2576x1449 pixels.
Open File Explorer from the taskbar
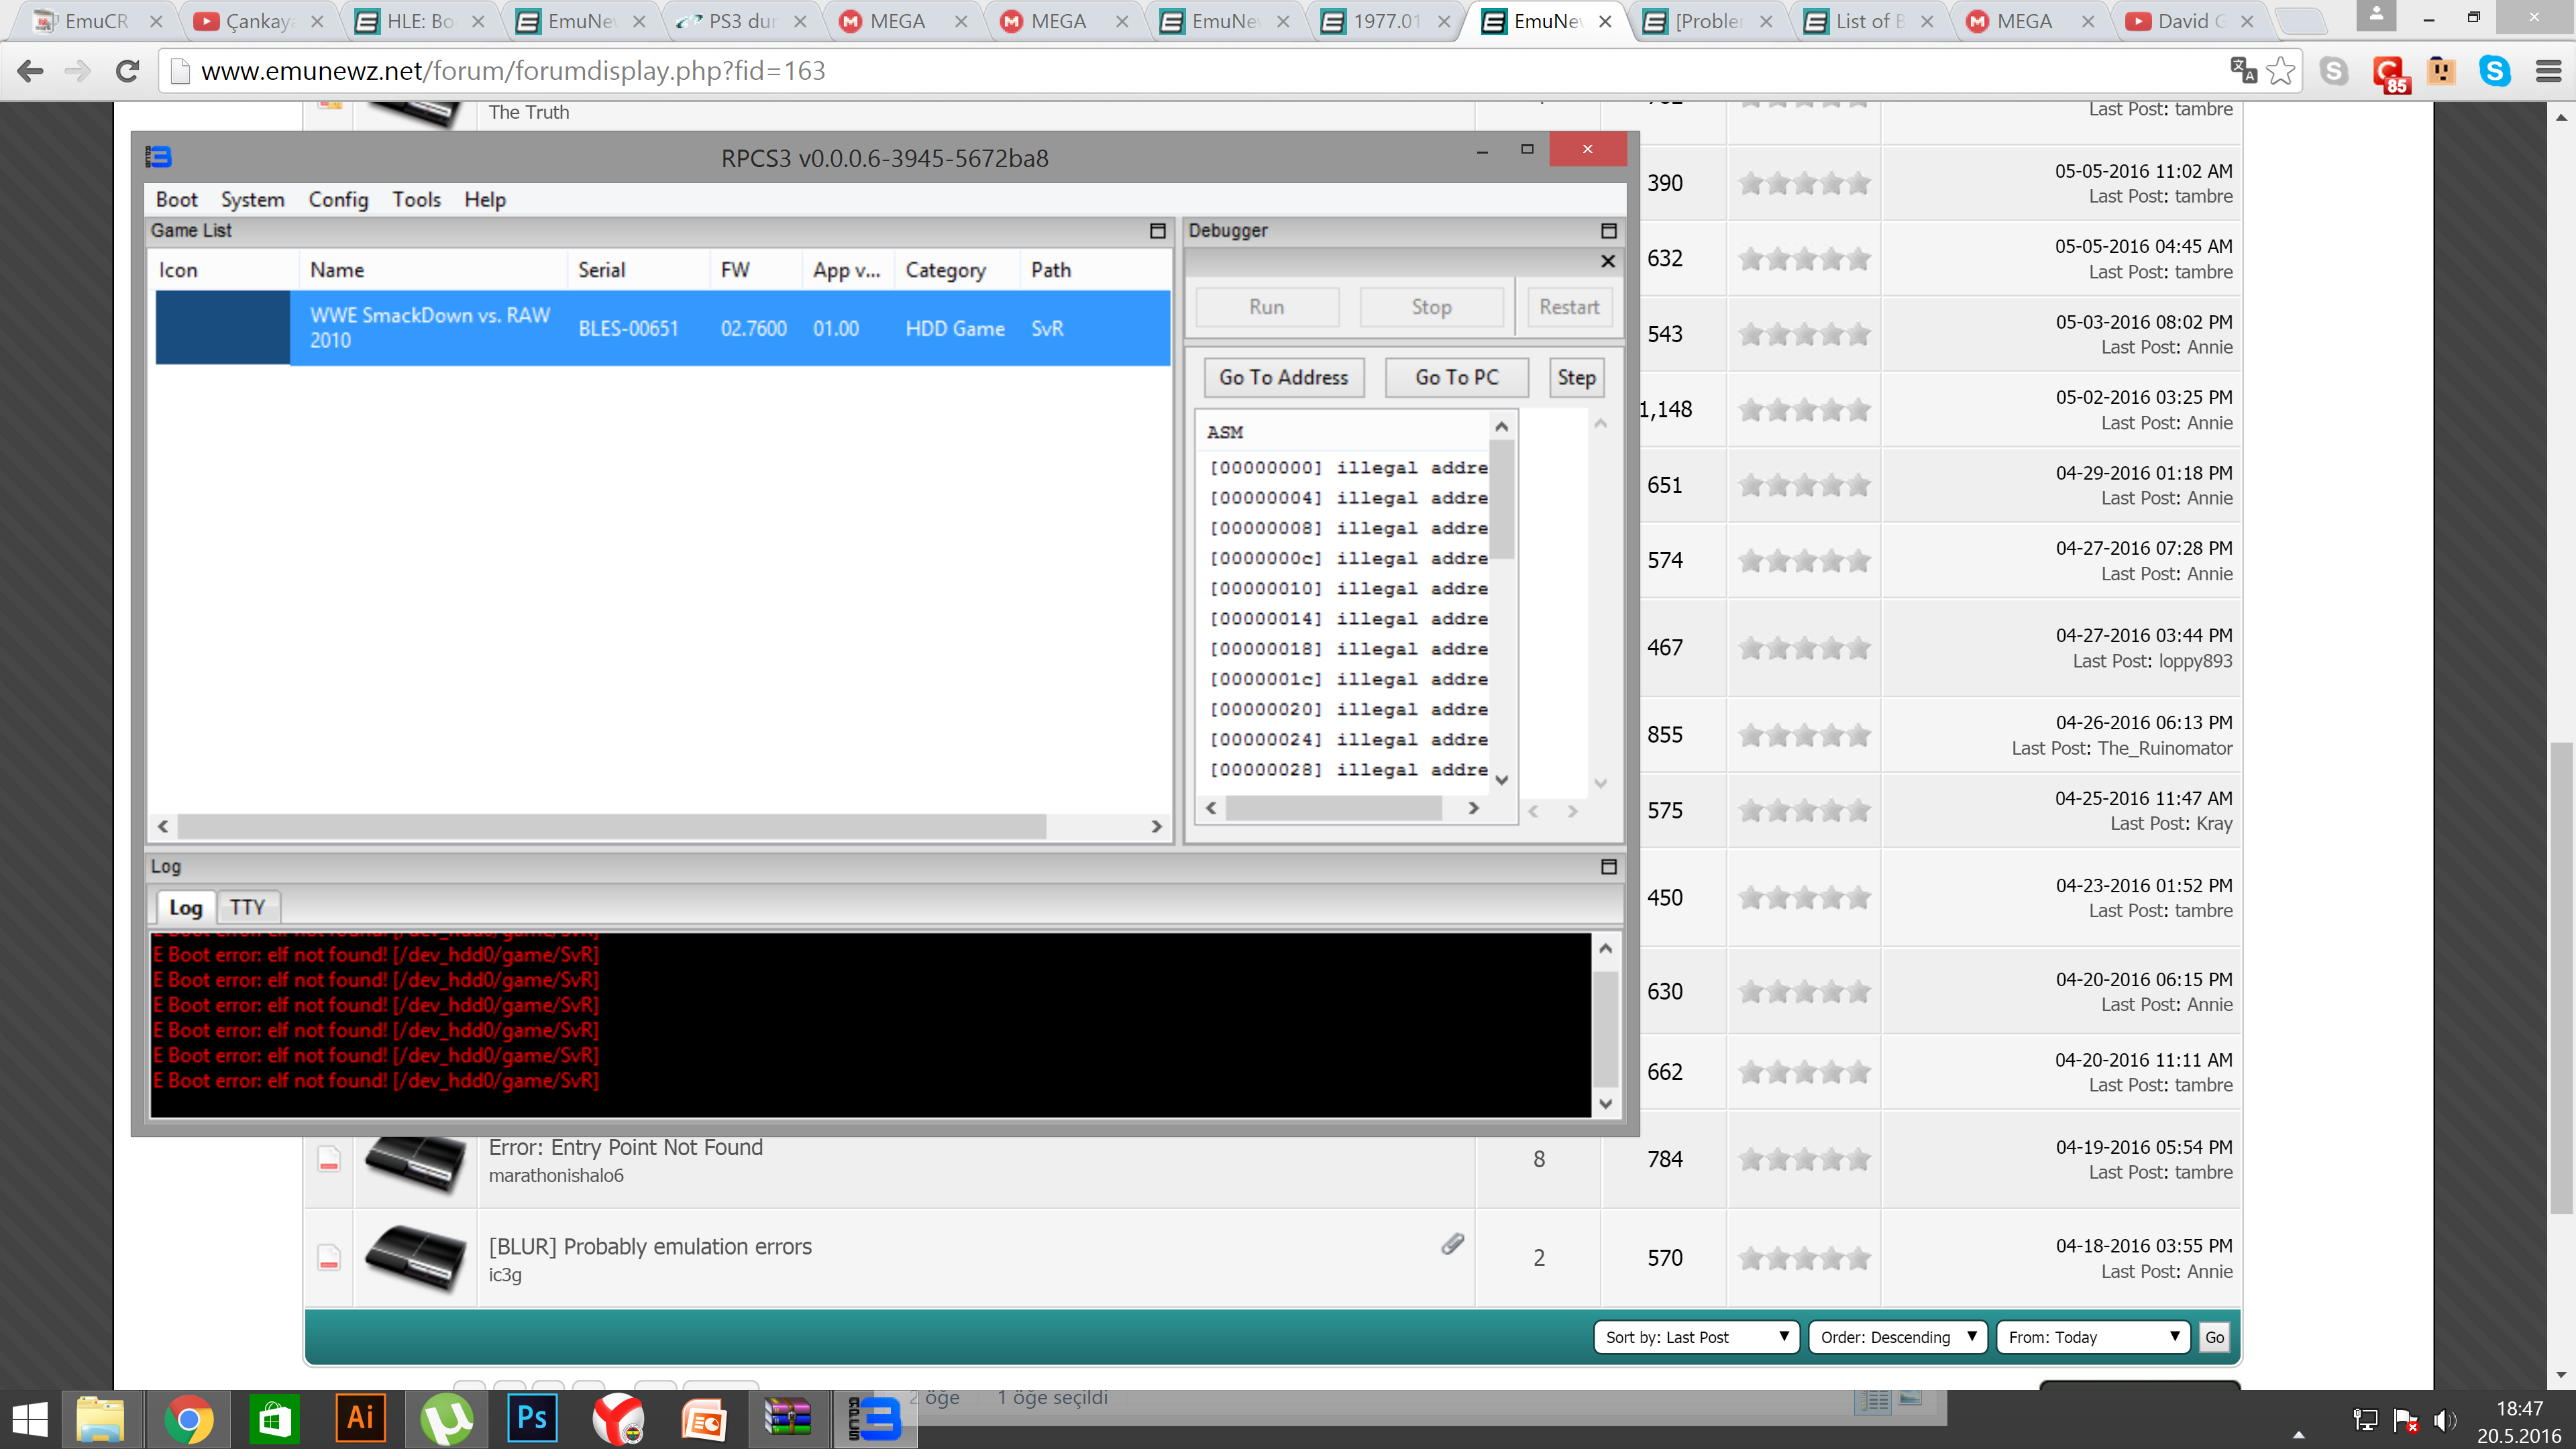click(x=100, y=1419)
